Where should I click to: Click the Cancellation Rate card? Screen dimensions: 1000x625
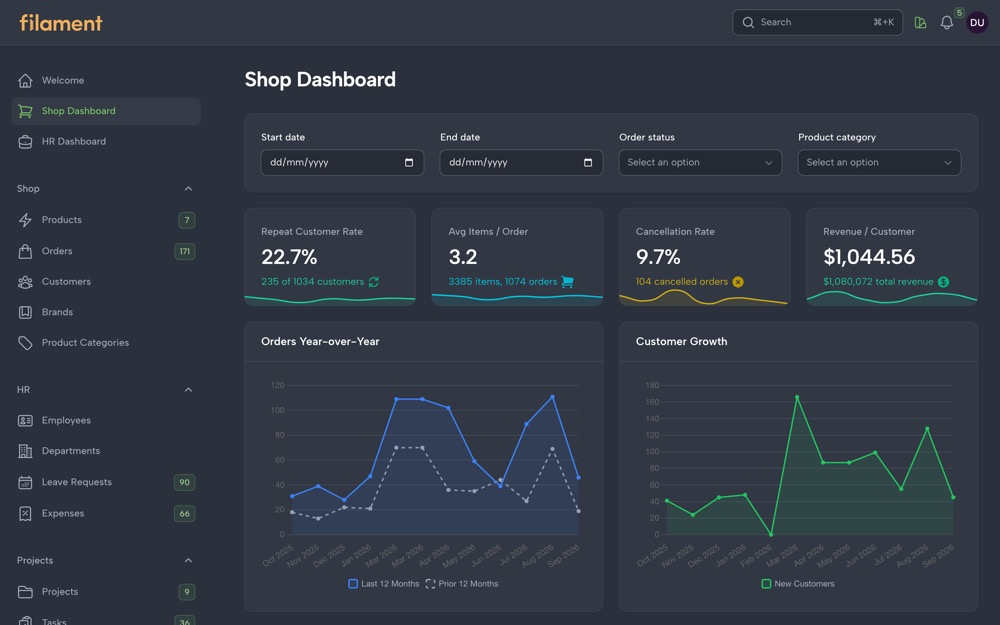point(705,257)
